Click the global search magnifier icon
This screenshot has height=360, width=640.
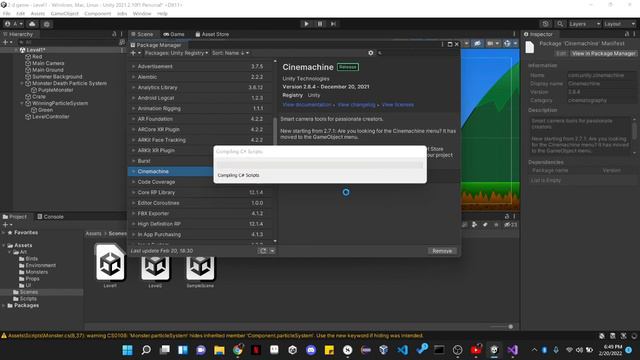click(560, 24)
